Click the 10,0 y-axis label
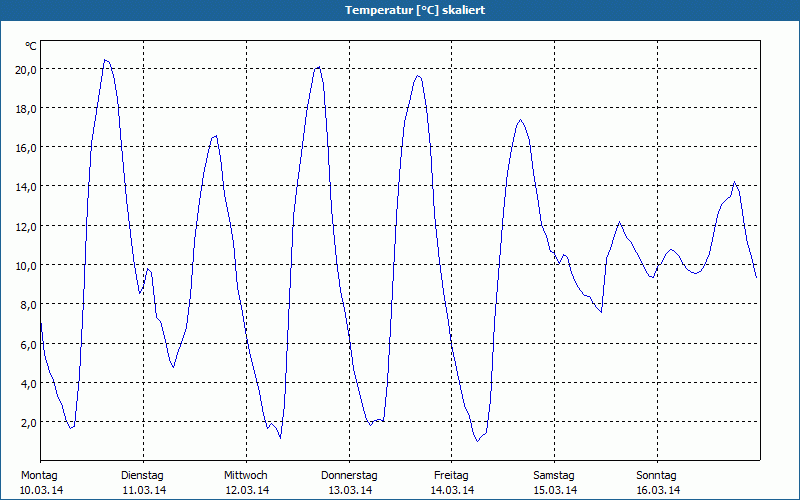 tap(26, 266)
